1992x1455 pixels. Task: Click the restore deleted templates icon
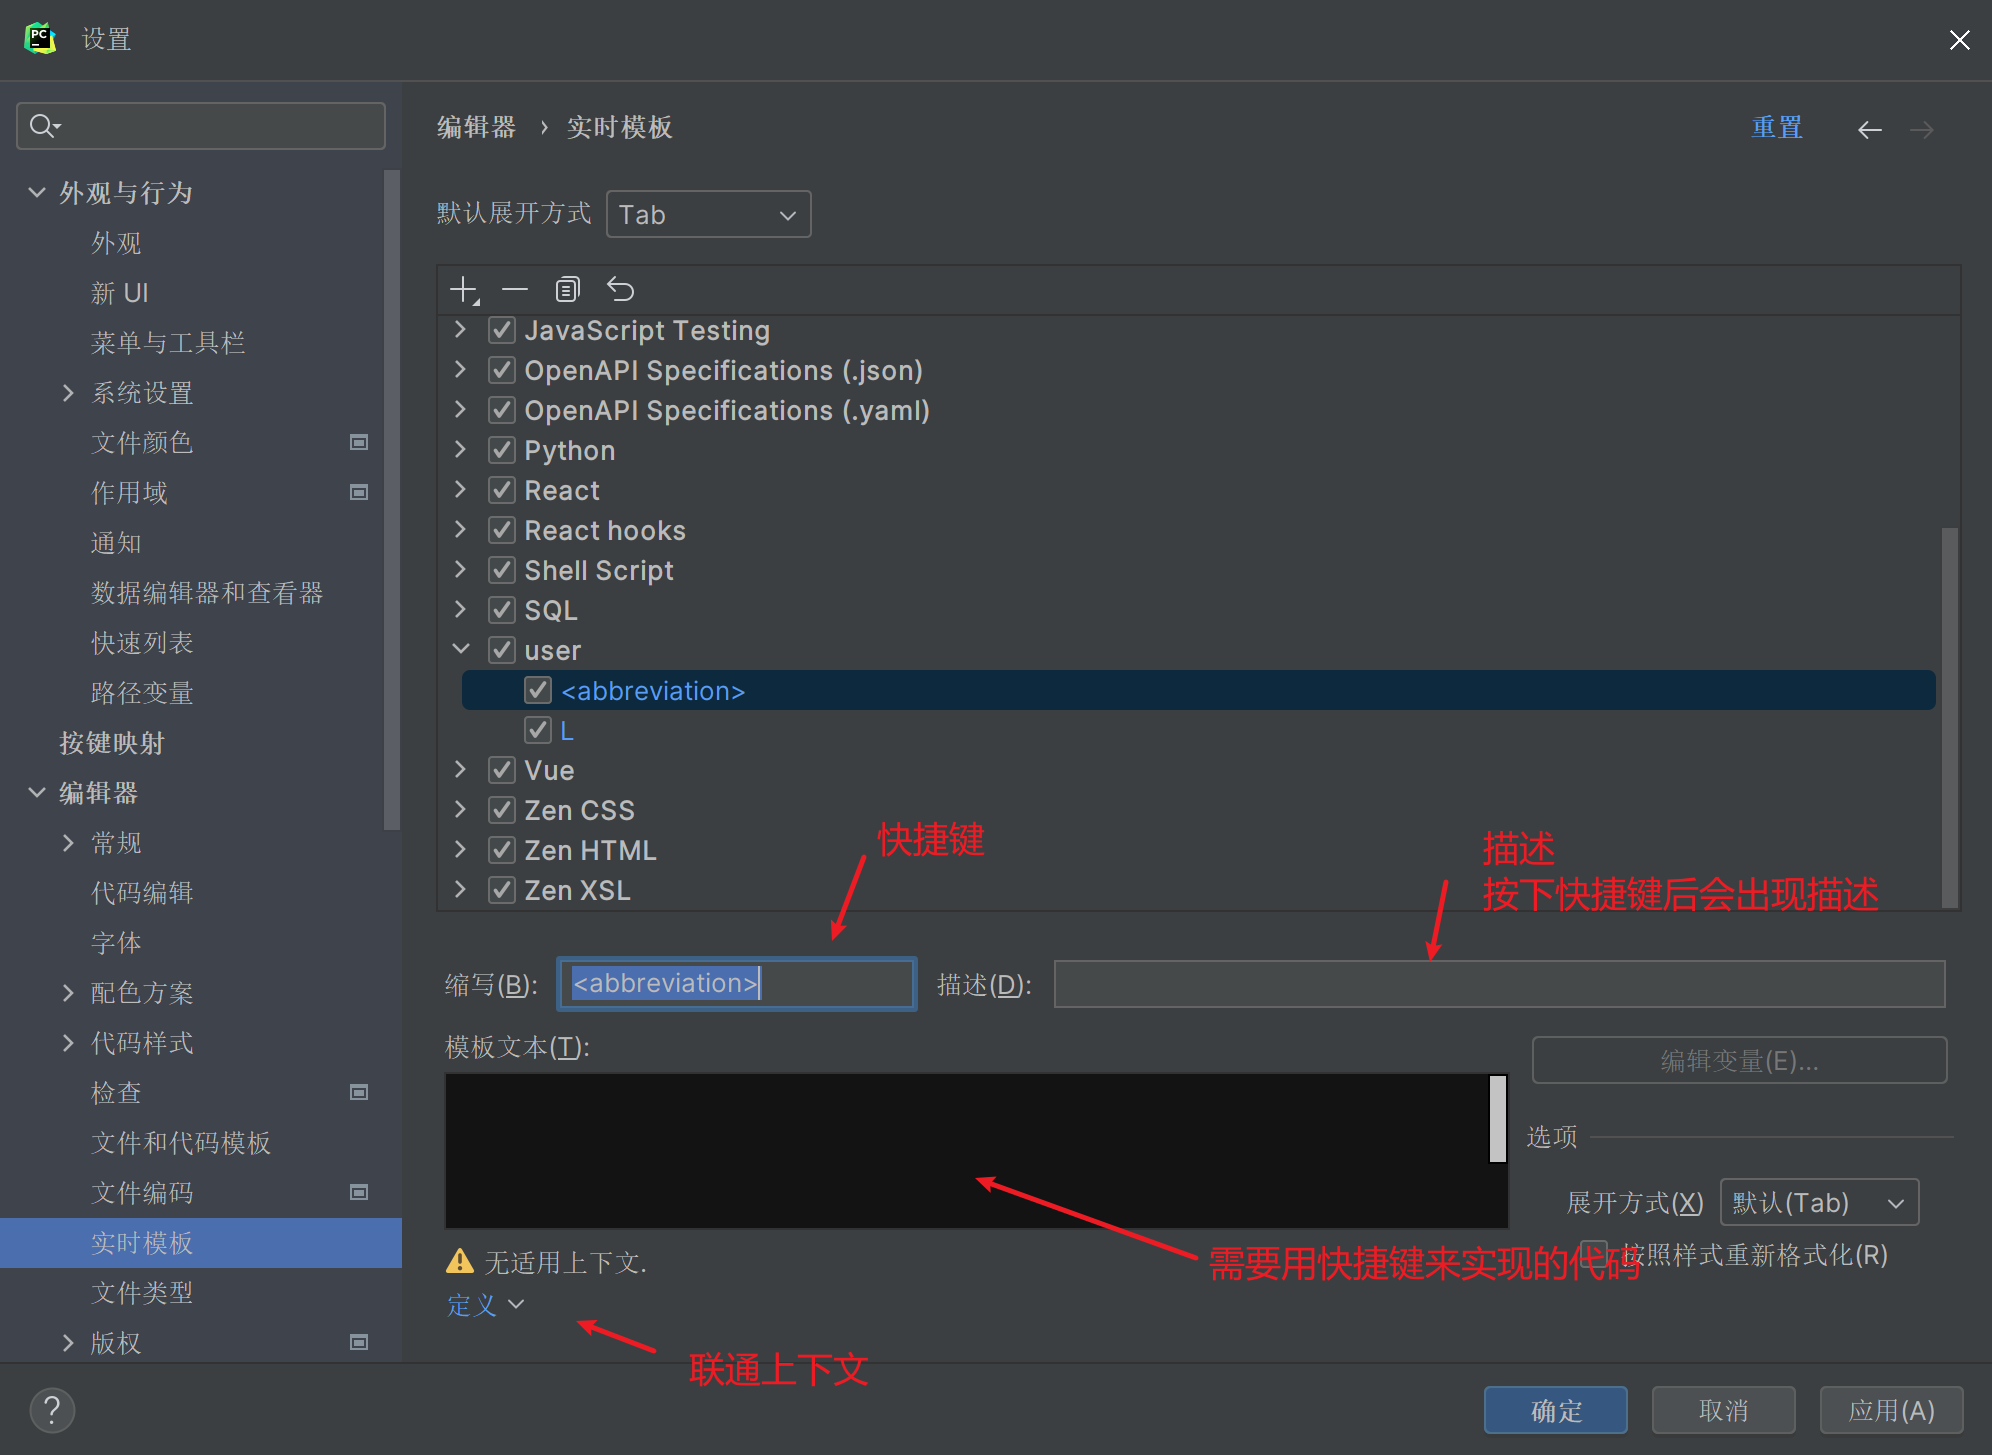(x=621, y=290)
